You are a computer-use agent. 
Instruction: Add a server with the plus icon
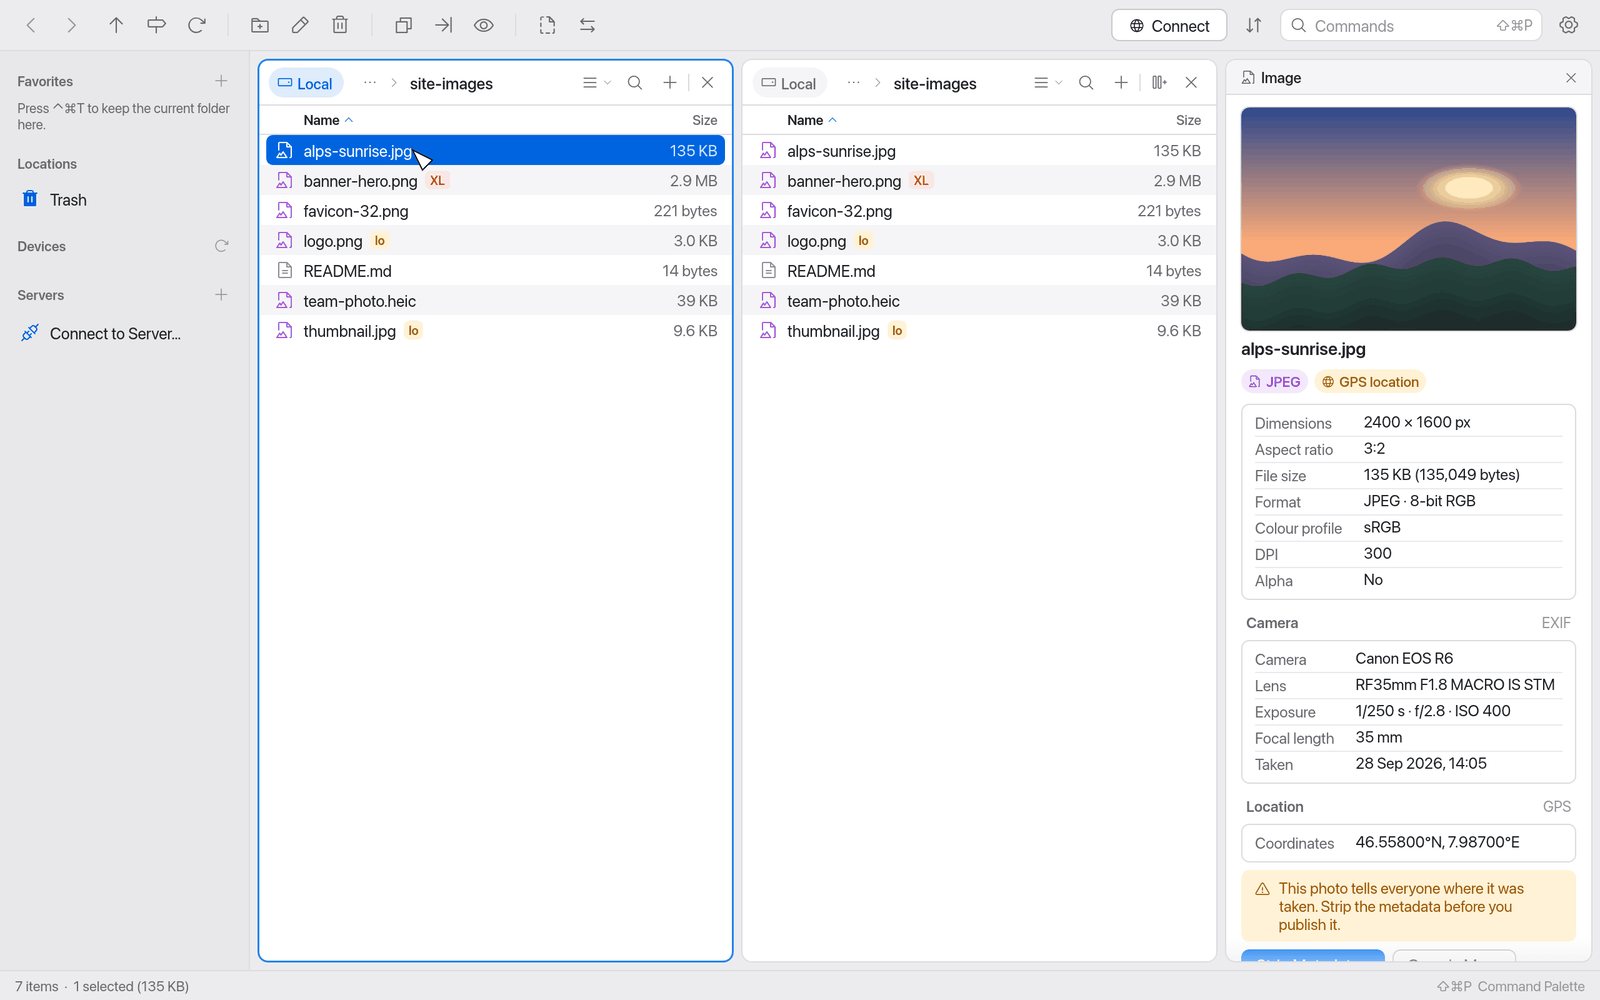(221, 295)
